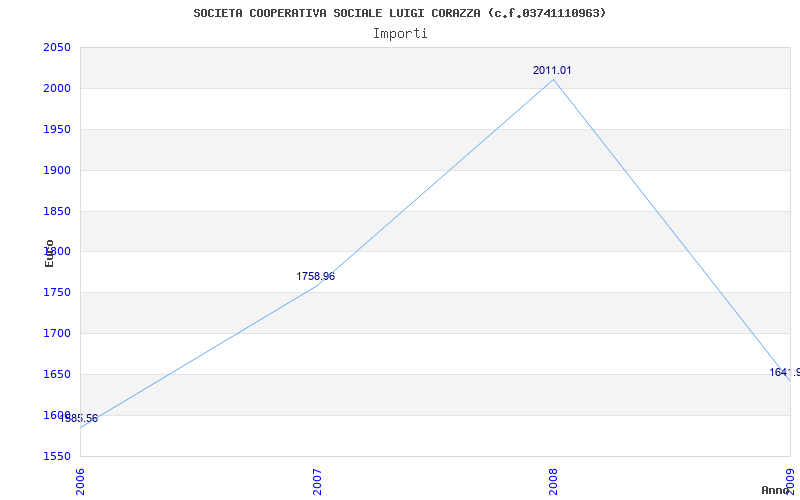Click the 1650 y-axis tick label
800x500 pixels.
tap(57, 374)
